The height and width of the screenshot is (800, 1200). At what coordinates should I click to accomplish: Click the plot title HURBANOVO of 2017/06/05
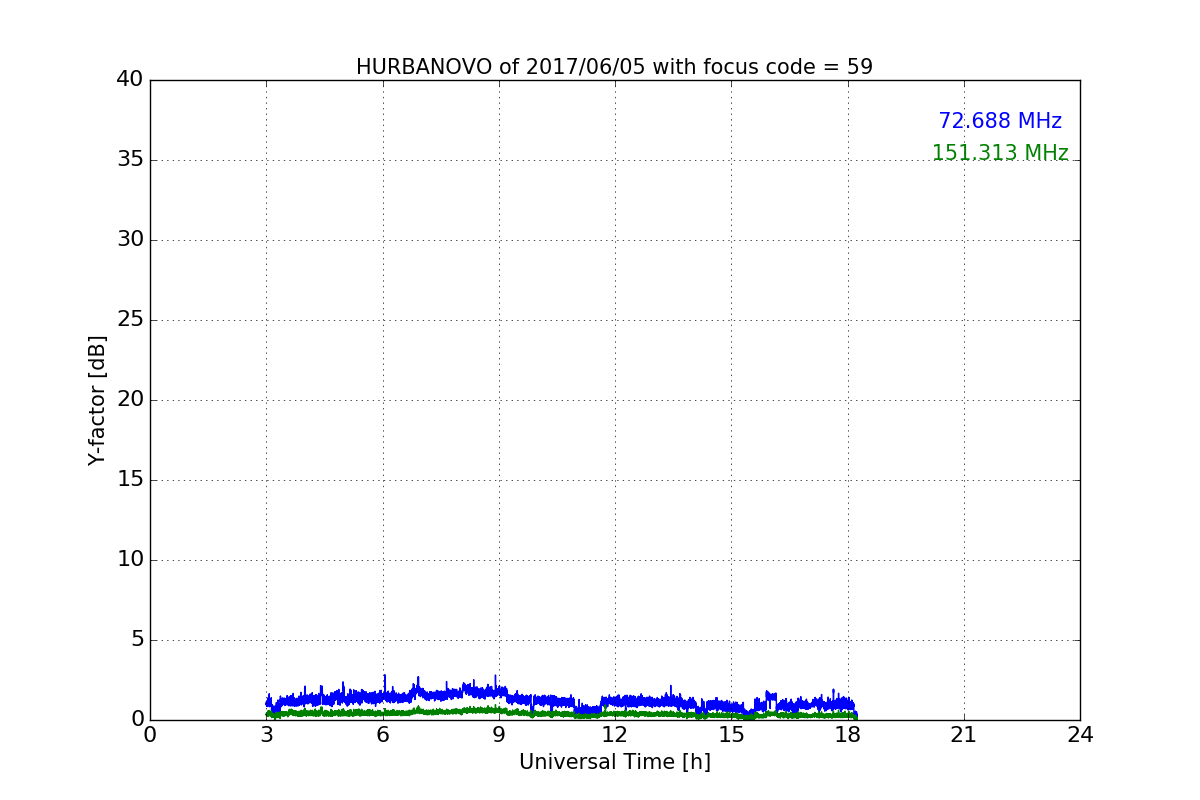(x=614, y=67)
